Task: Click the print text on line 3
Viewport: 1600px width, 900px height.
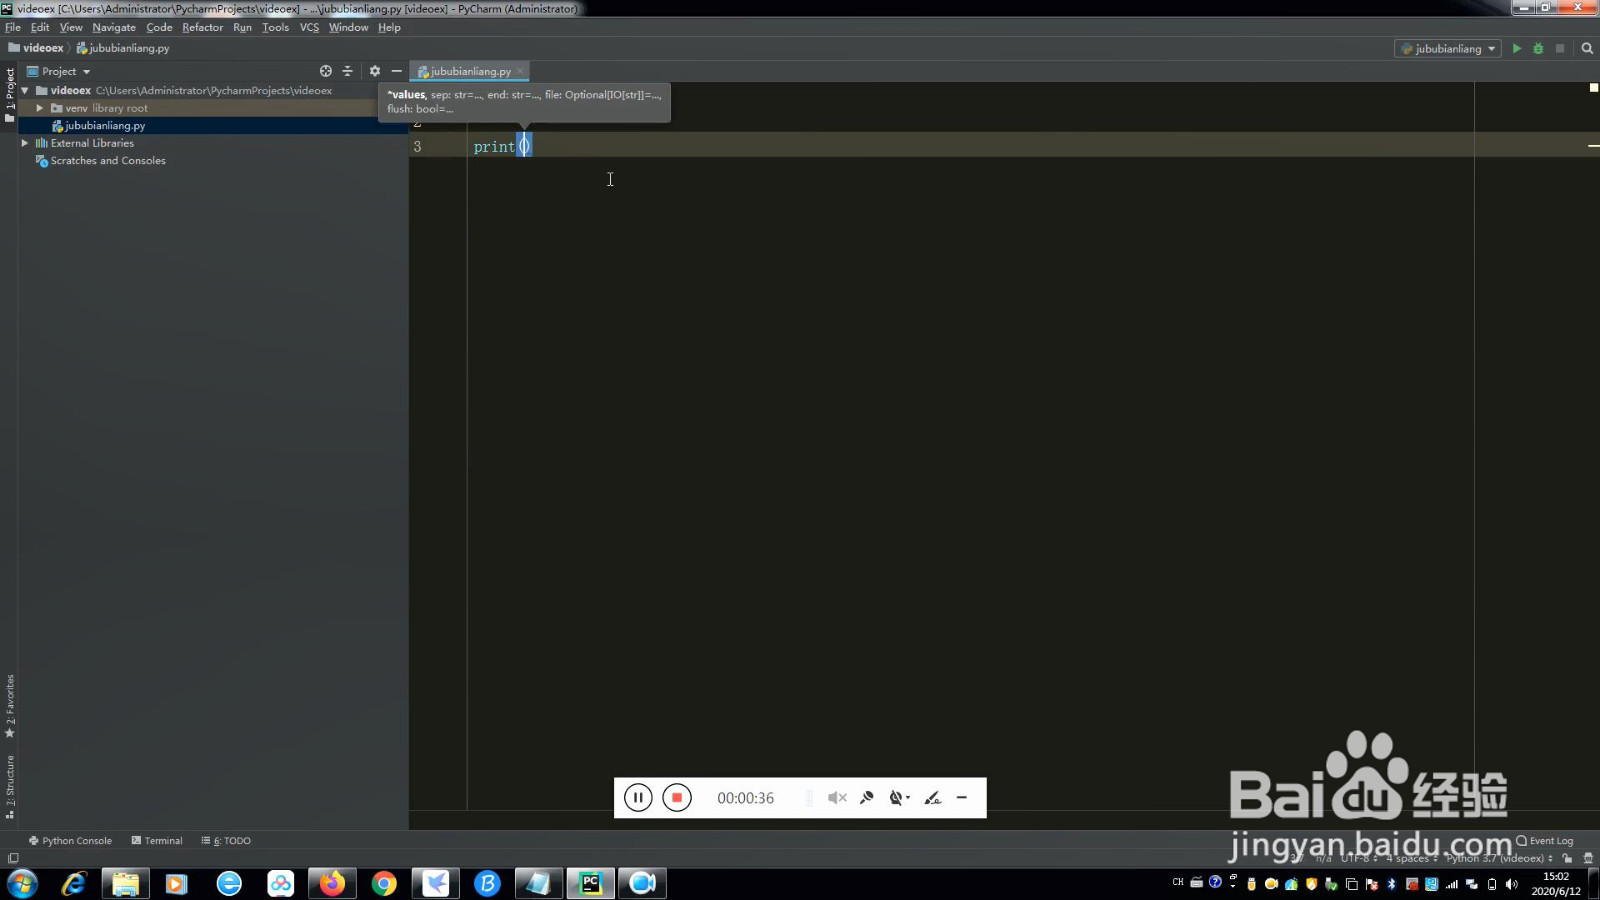Action: pyautogui.click(x=494, y=147)
